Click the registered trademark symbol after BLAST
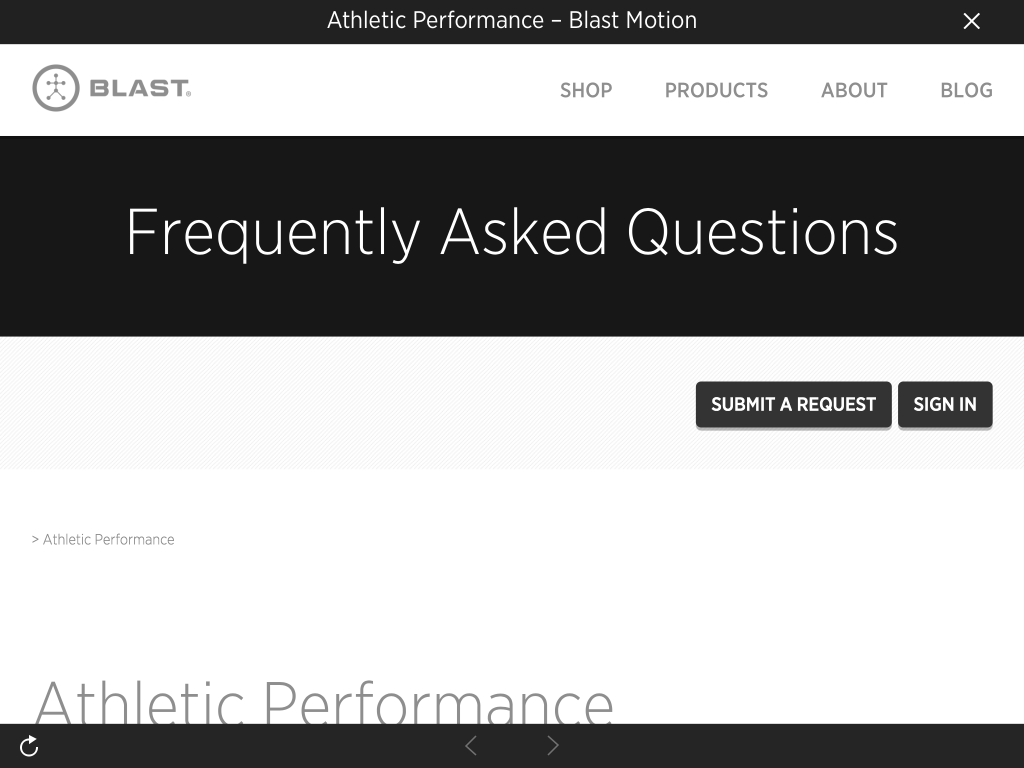Image resolution: width=1024 pixels, height=768 pixels. 189,94
